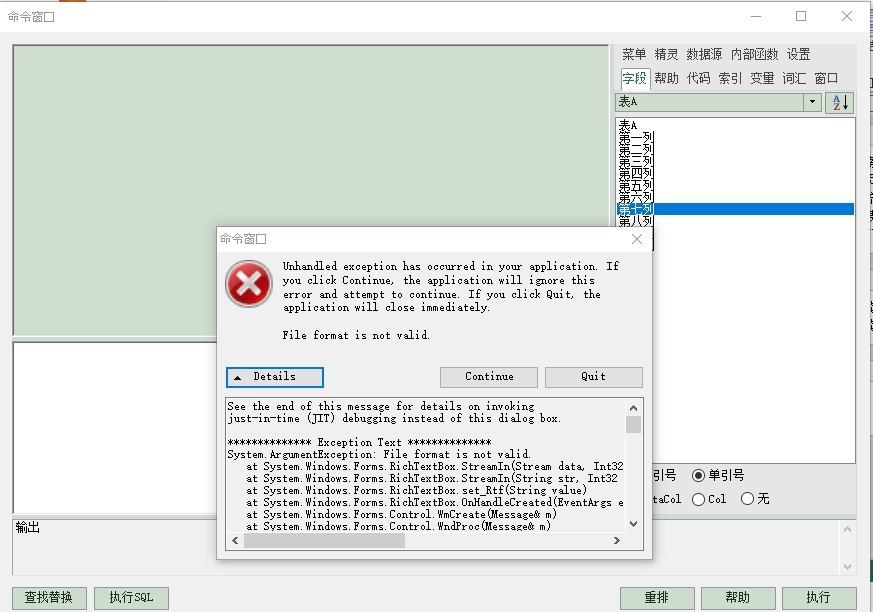This screenshot has height=612, width=873.
Task: Switch to the 内部函数 tab
Action: (754, 54)
